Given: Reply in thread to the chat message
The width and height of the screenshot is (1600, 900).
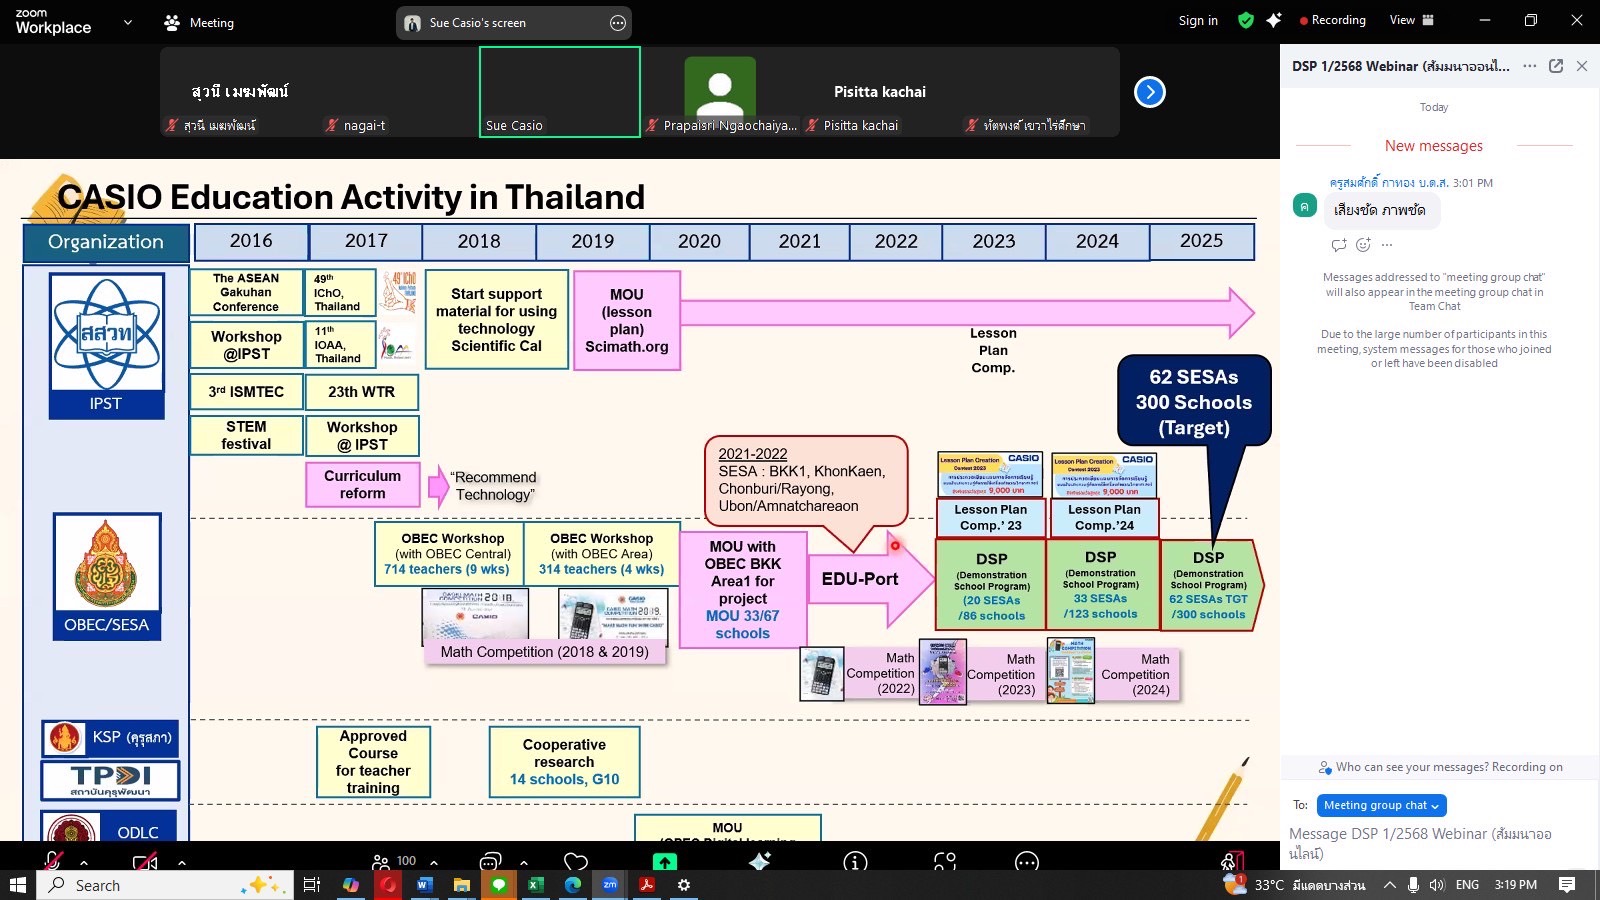Looking at the screenshot, I should [1339, 245].
